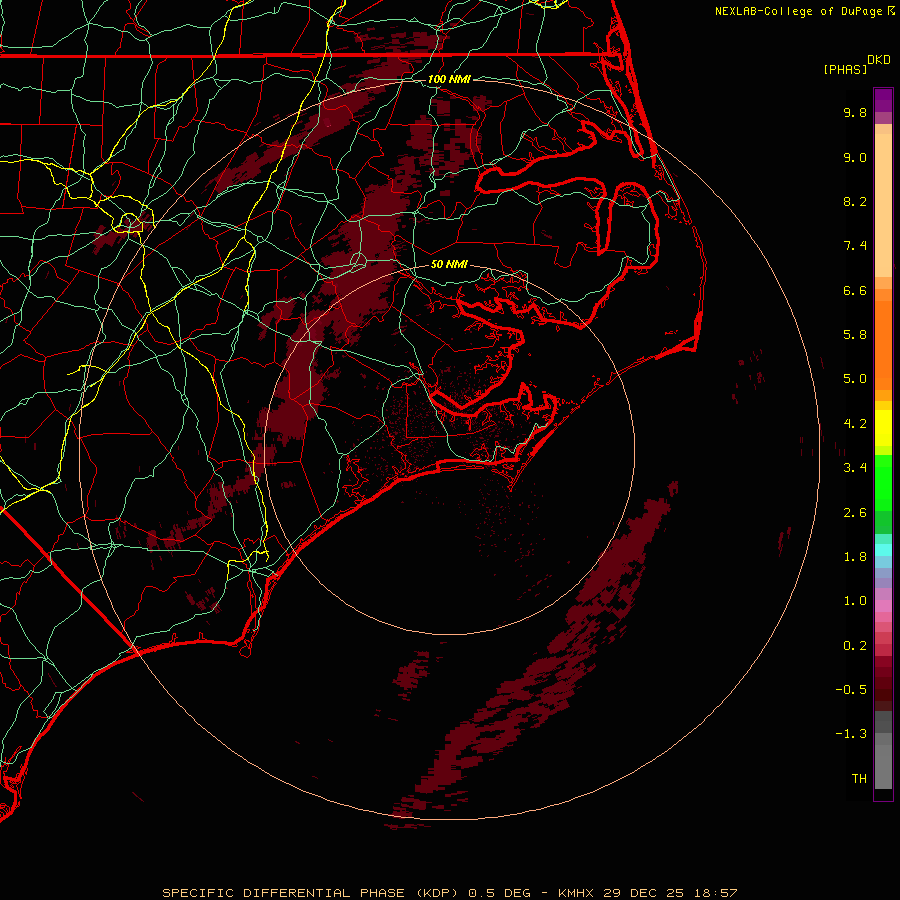Click the 7.4 value on the scale

[855, 246]
